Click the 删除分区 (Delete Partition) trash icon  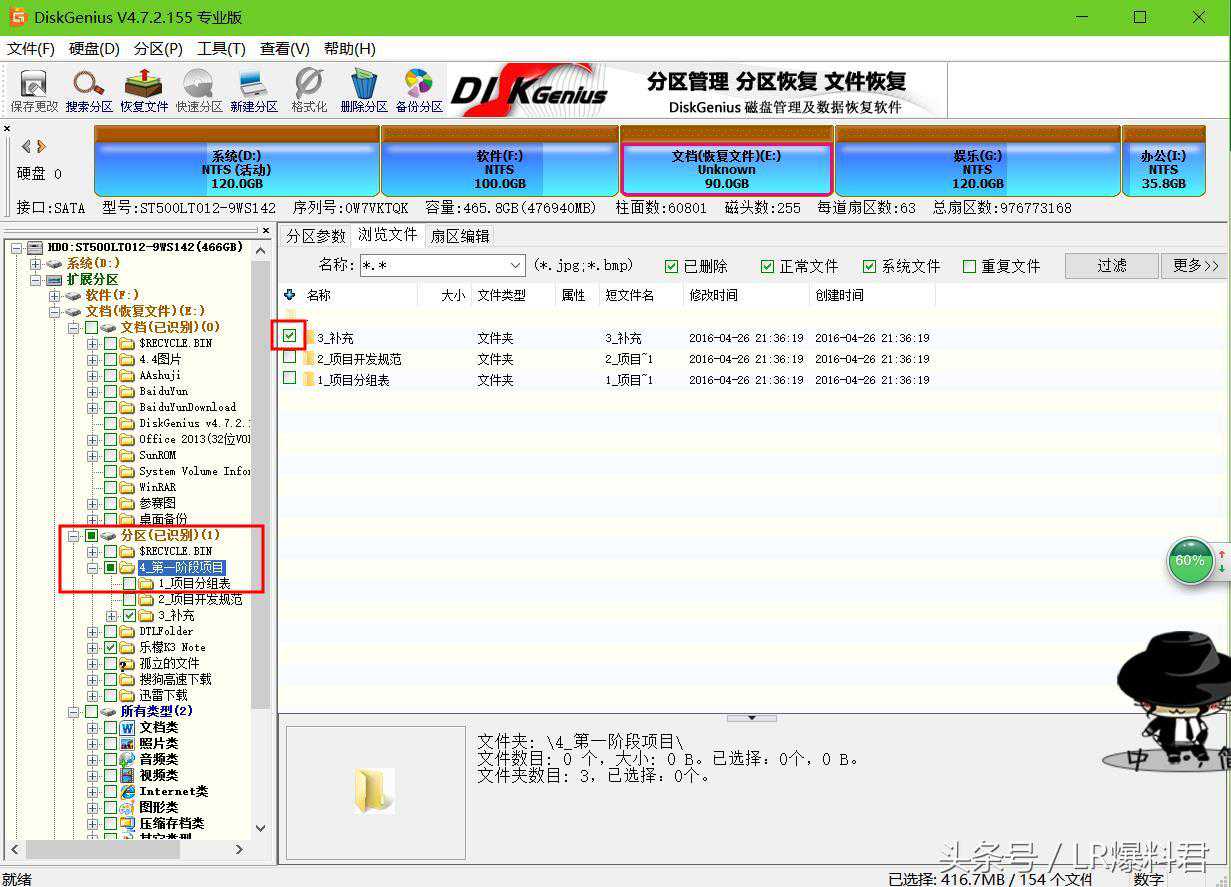point(363,90)
